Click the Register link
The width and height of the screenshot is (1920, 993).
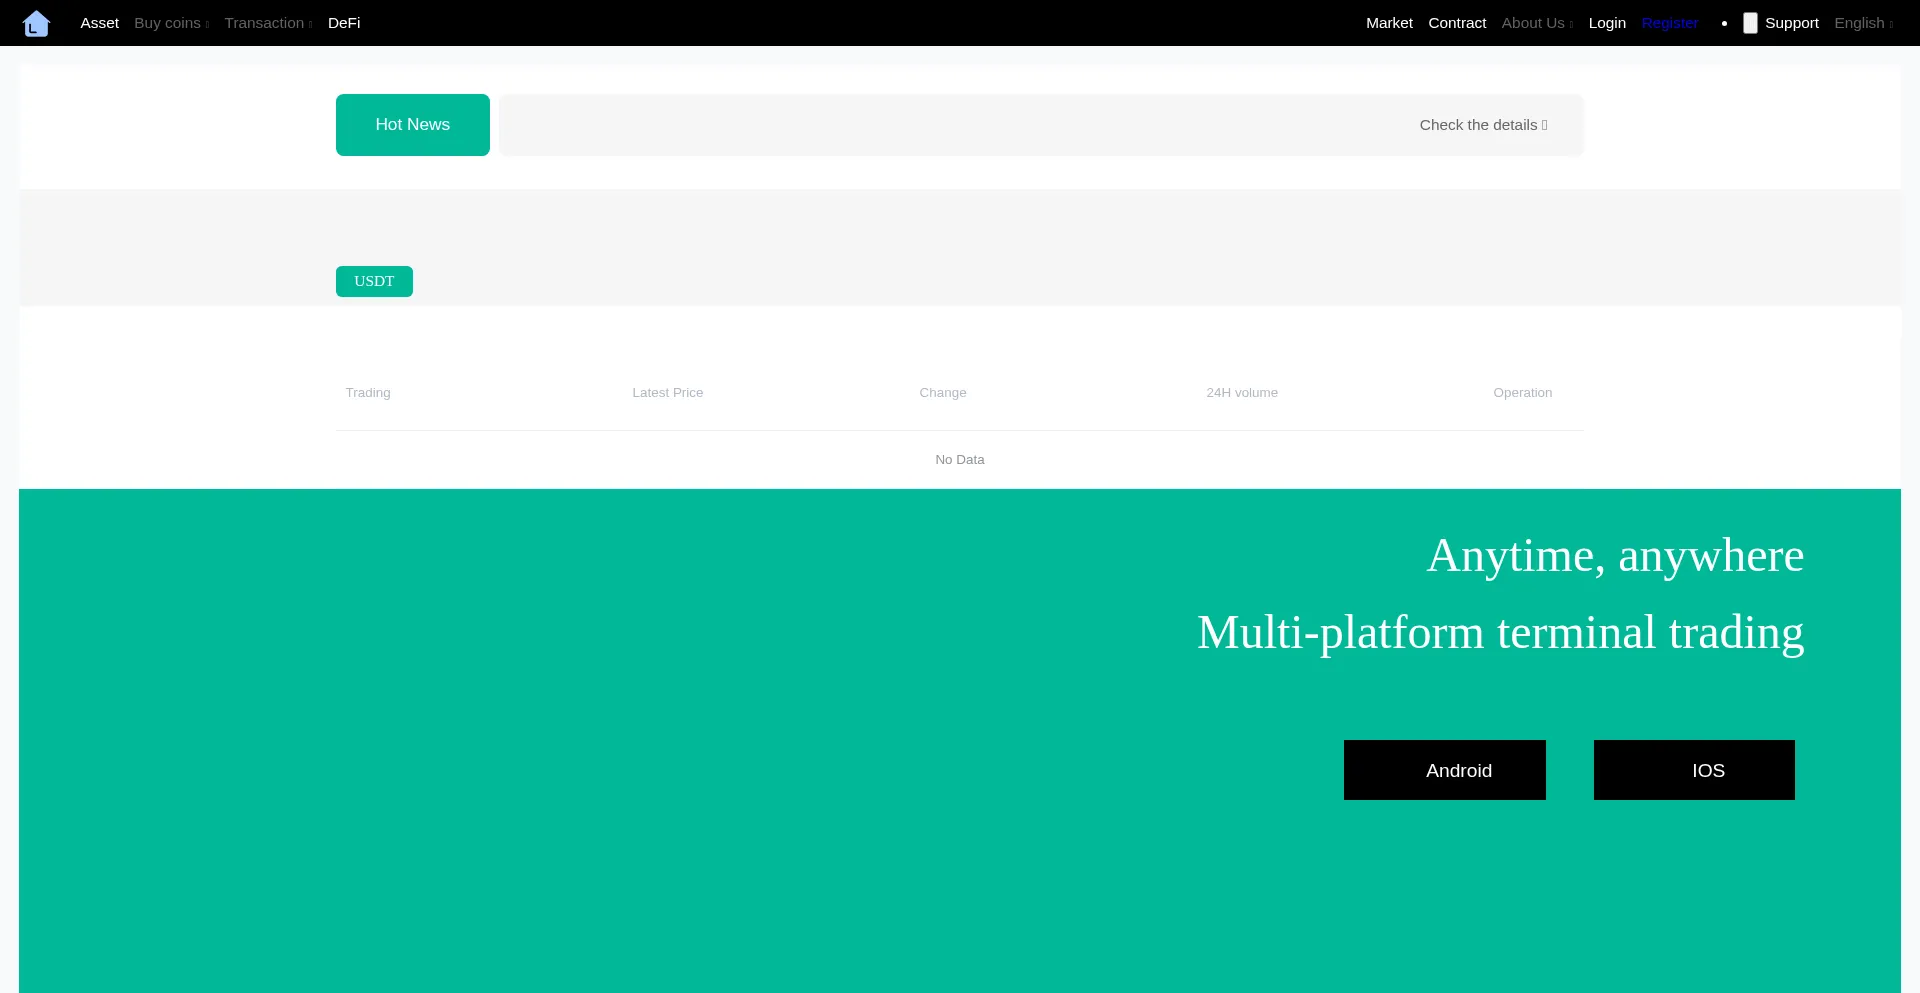[x=1669, y=23]
